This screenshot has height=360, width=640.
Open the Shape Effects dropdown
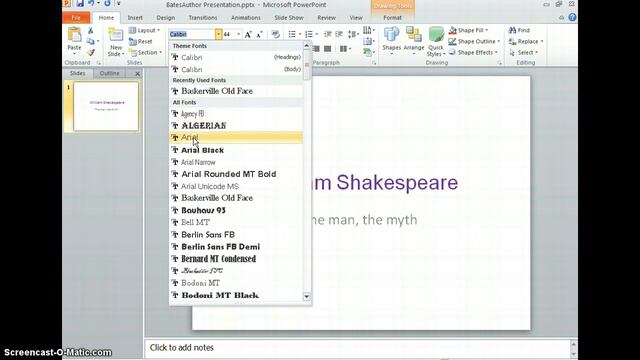pos(473,52)
